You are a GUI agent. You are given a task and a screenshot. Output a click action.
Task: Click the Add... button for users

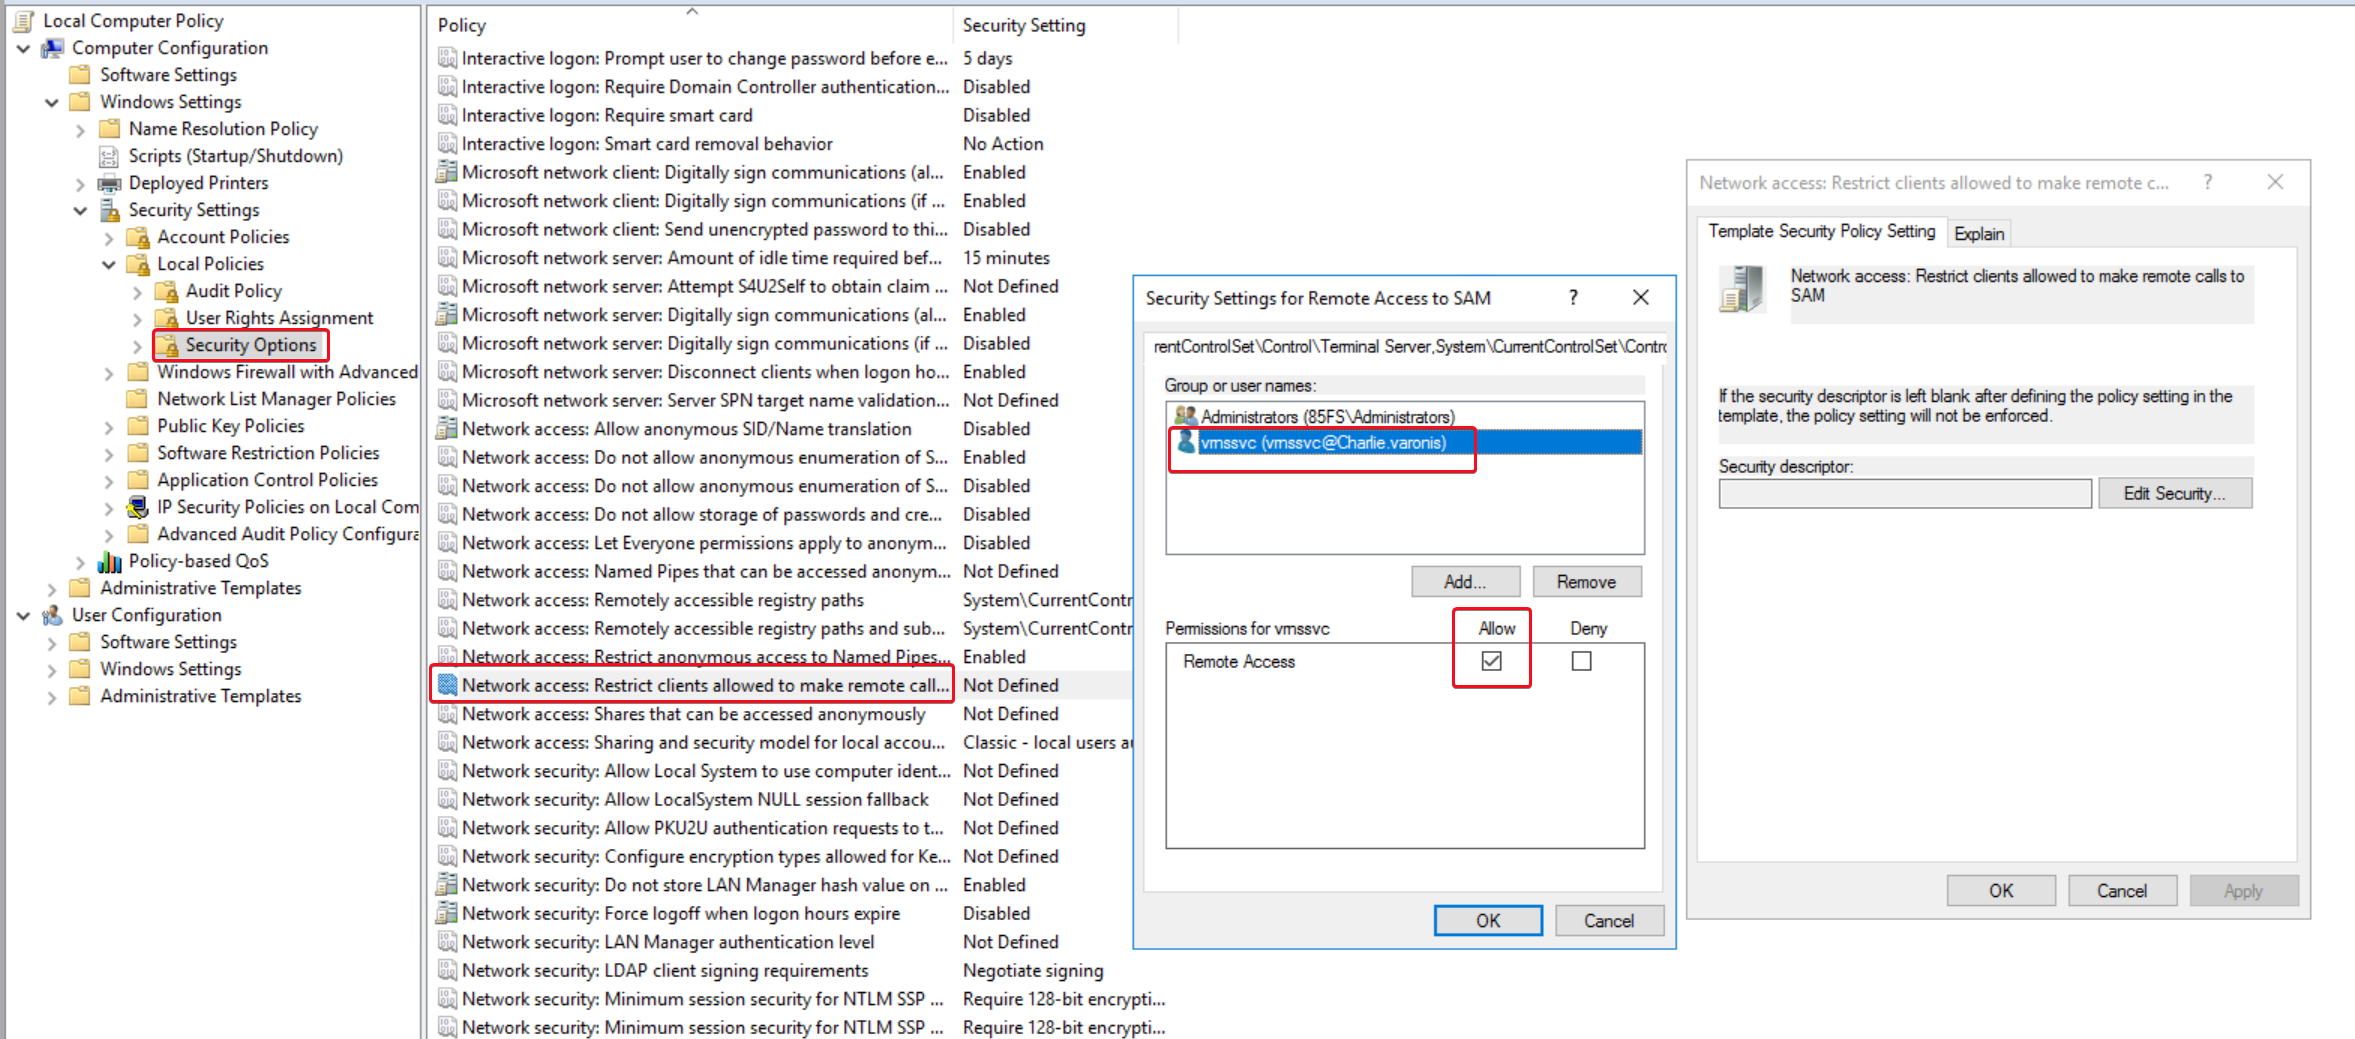(1465, 581)
